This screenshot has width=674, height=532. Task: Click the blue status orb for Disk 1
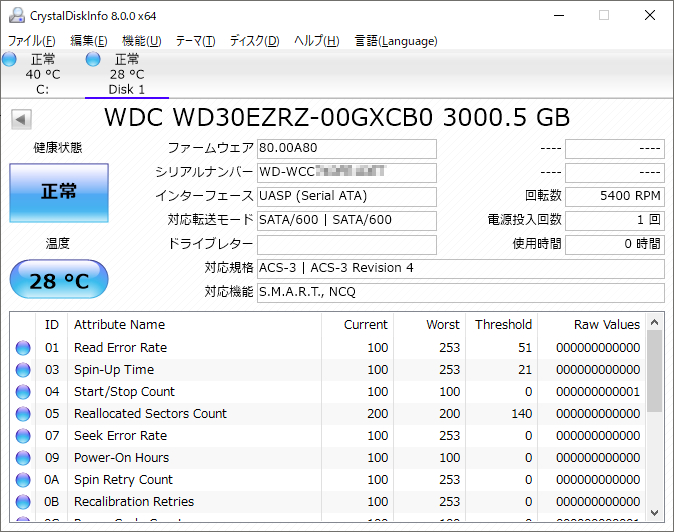[x=93, y=59]
